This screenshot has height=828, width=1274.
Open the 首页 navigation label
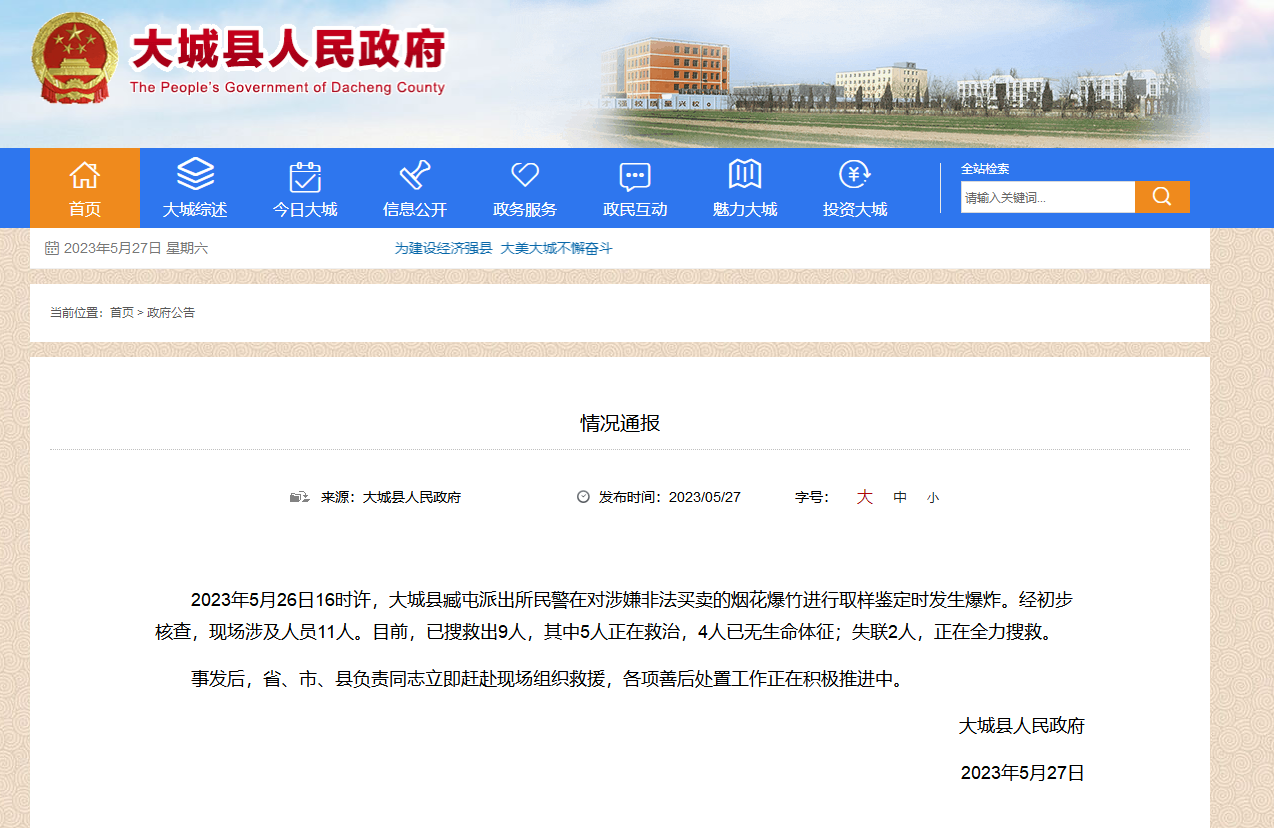[x=85, y=210]
